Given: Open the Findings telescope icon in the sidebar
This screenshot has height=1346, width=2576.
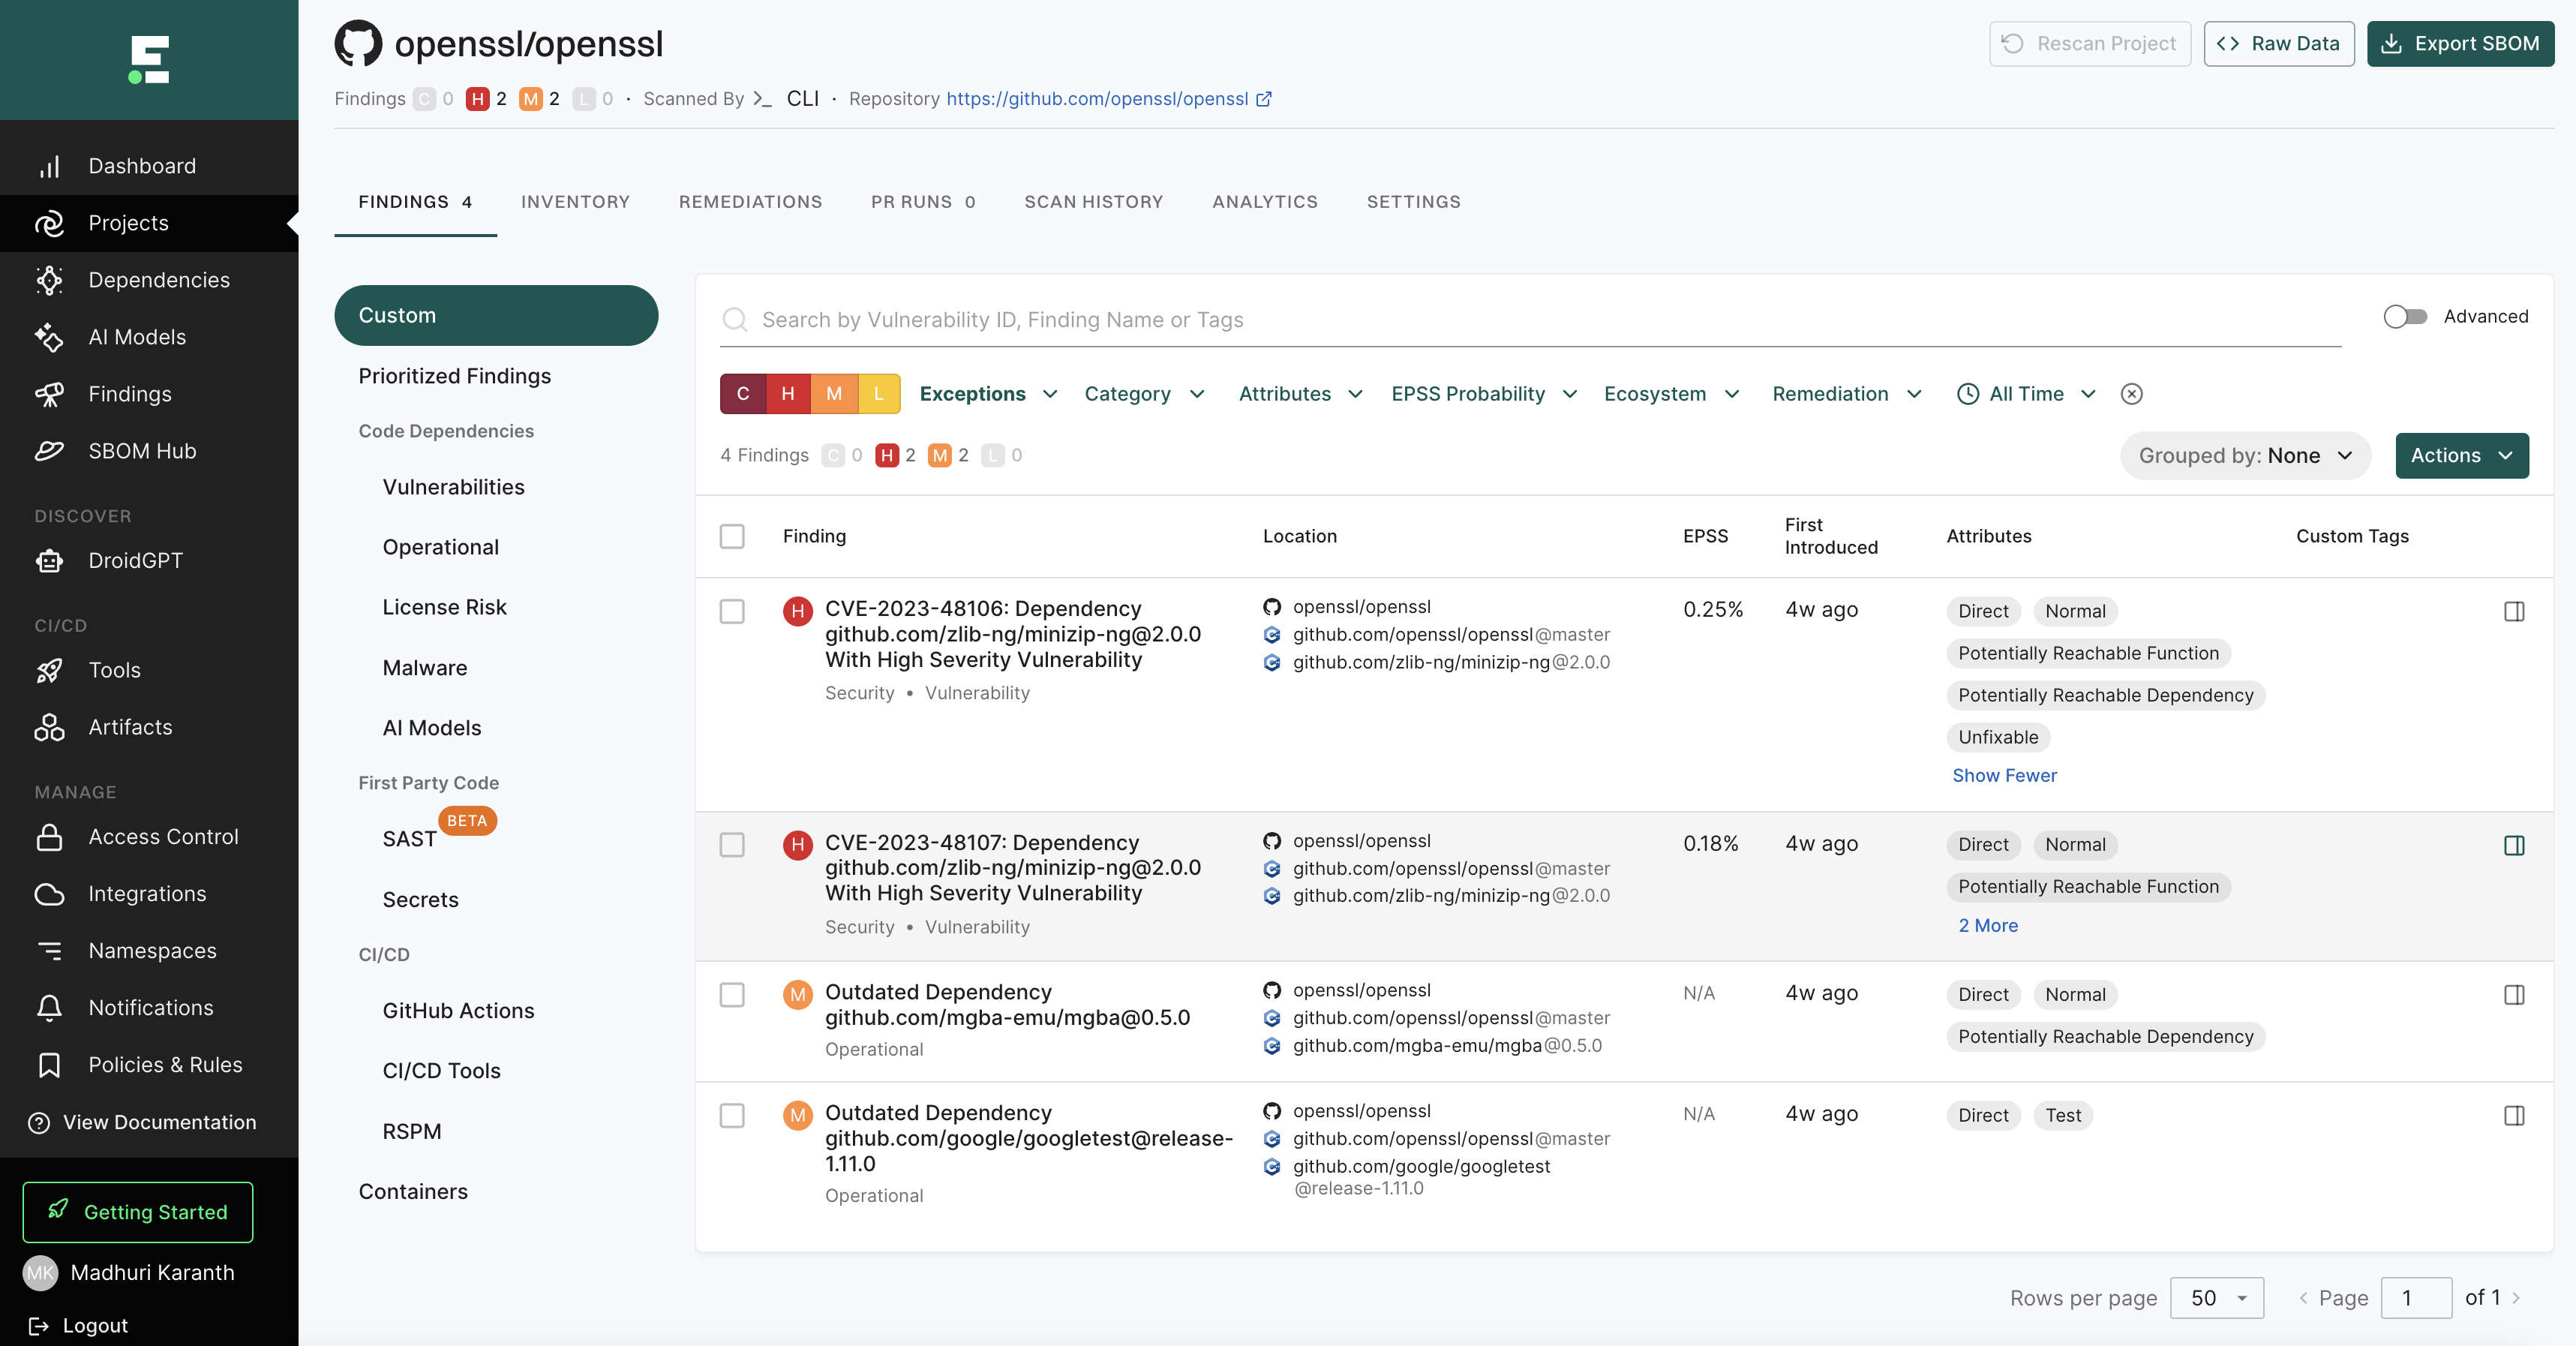Looking at the screenshot, I should [49, 394].
